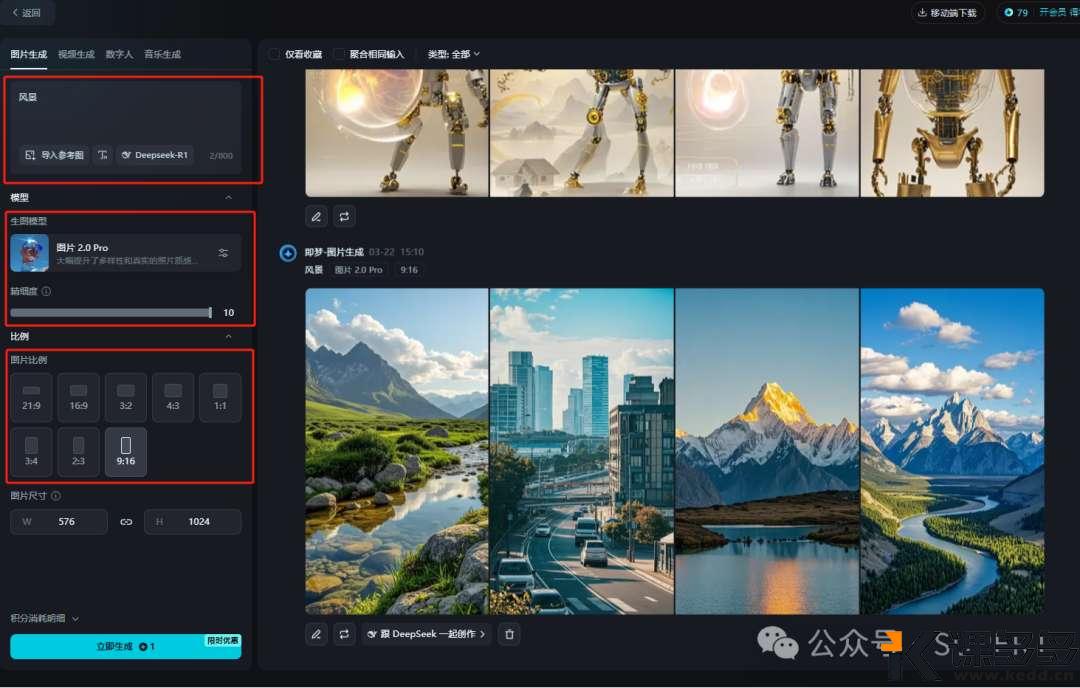Click the edit pencil icon below robot images

[x=316, y=216]
